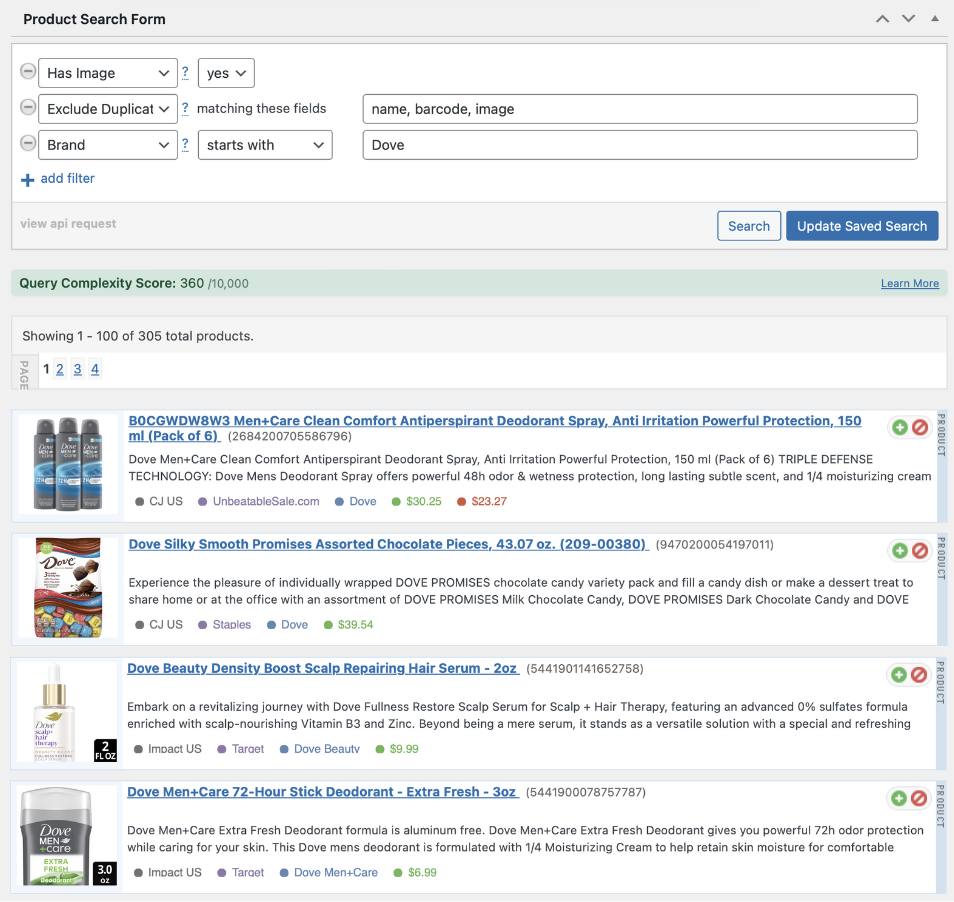Open help for Exclude Duplicates filter

(185, 109)
